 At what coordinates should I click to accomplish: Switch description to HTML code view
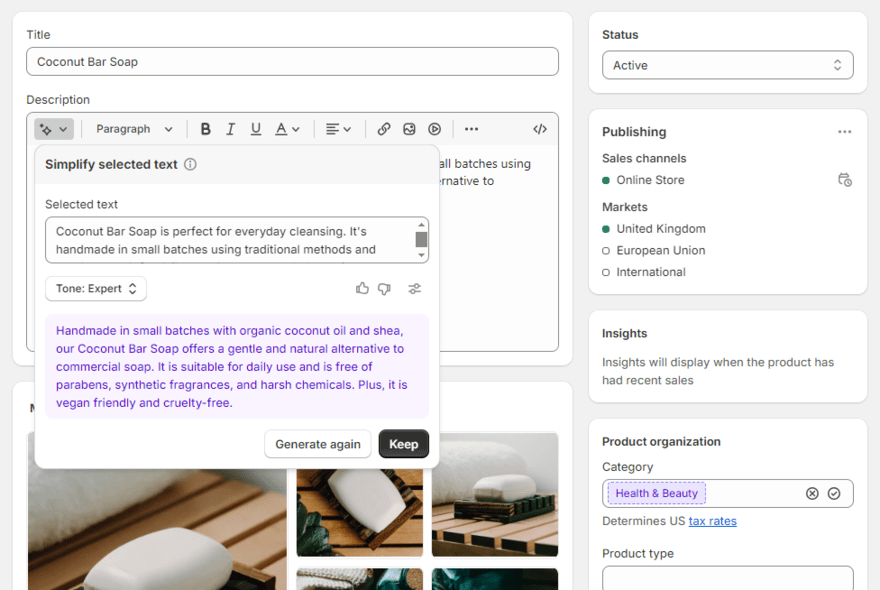540,128
